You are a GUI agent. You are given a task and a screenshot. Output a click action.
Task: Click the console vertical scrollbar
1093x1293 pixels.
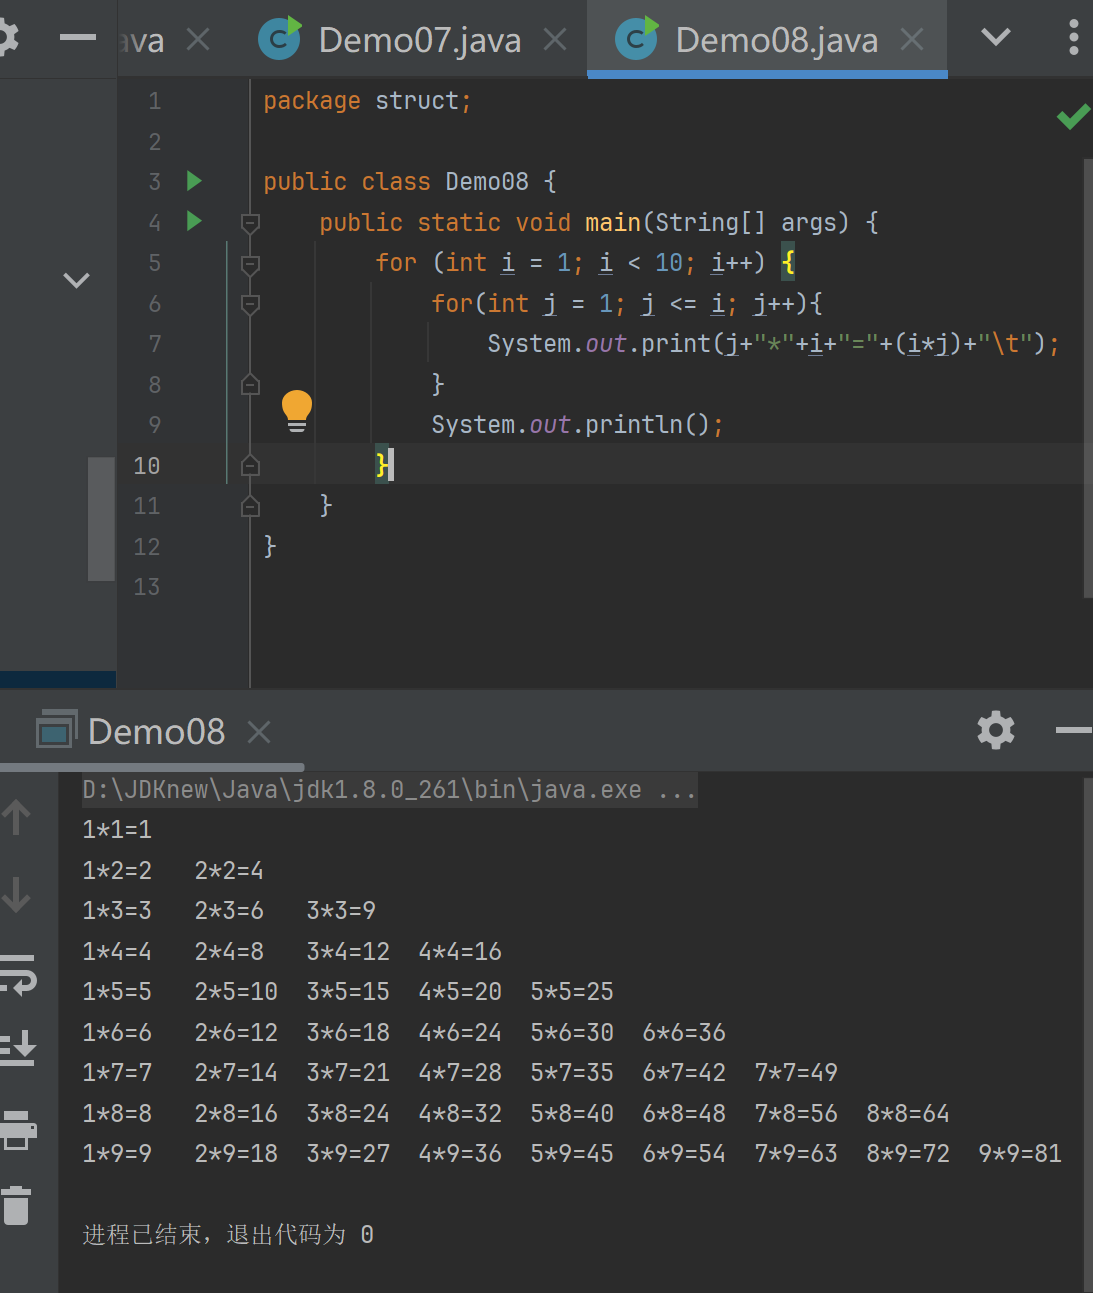tap(1088, 1034)
